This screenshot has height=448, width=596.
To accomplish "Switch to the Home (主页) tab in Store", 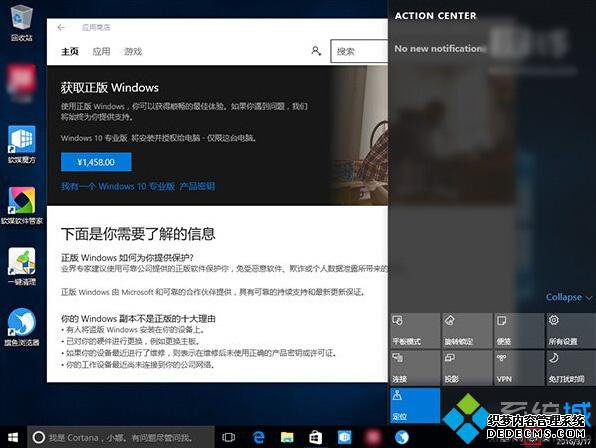I will click(70, 51).
